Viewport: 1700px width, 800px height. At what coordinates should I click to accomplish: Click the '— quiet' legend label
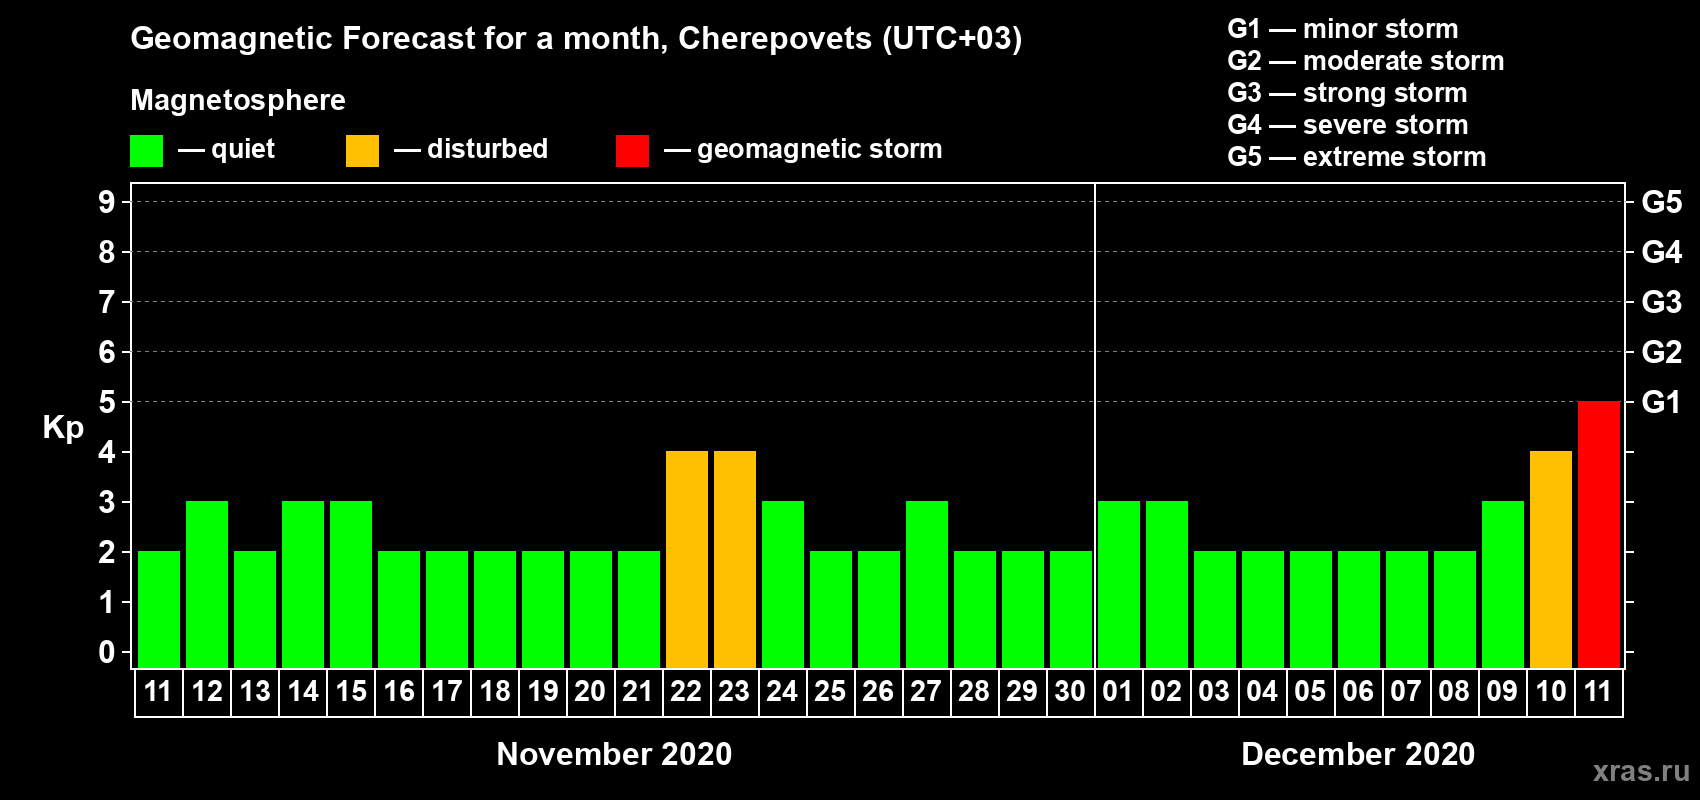(x=226, y=149)
